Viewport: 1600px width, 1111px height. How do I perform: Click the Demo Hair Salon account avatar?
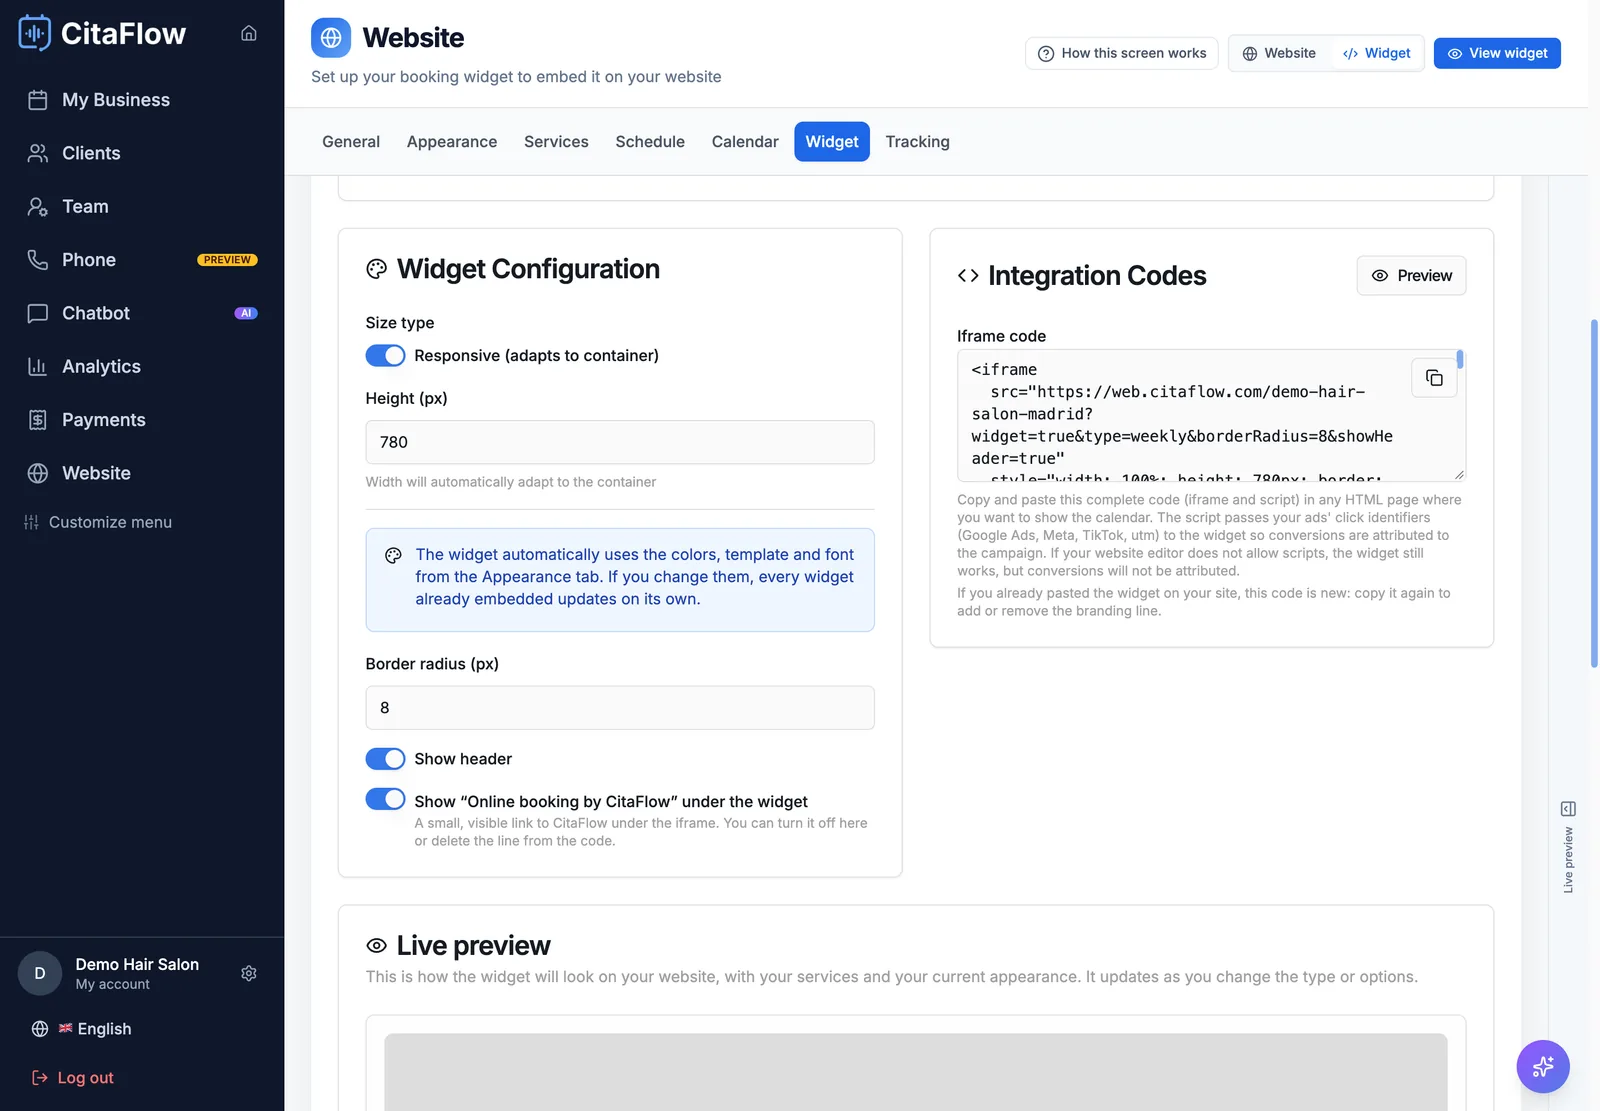point(40,973)
